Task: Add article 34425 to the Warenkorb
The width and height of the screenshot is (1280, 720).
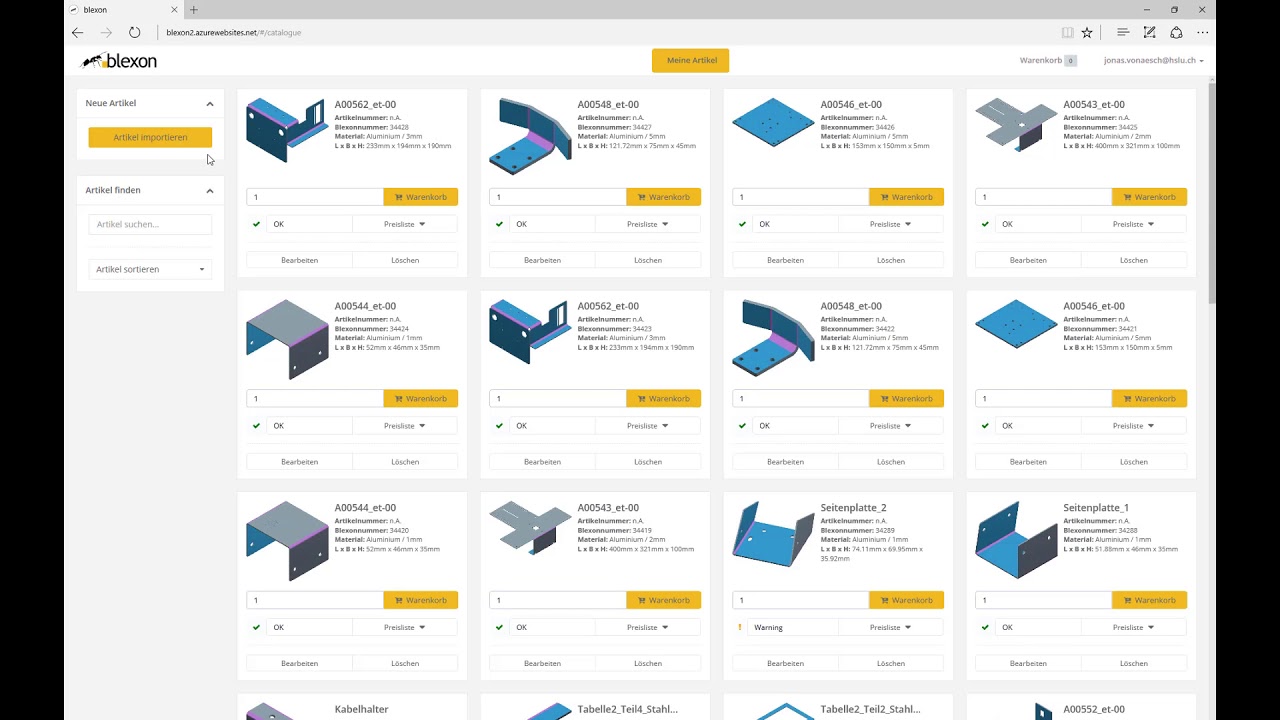Action: coord(1149,197)
